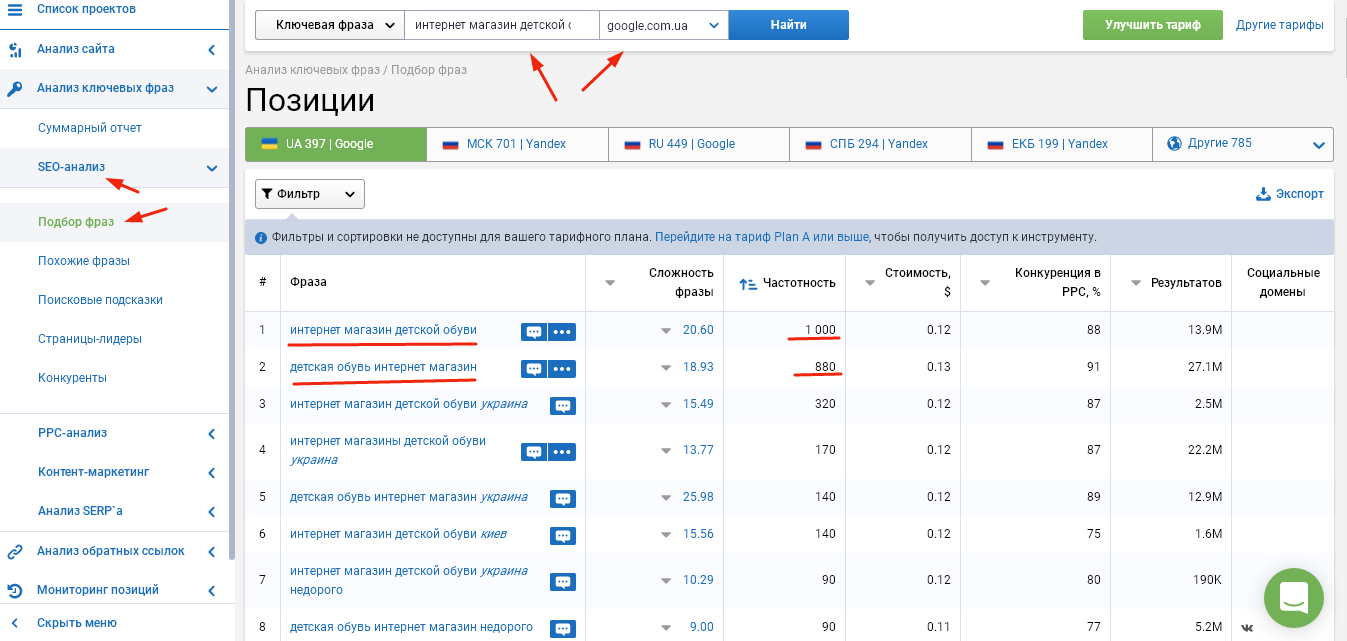Click the Экспорт link text

(x=1300, y=194)
